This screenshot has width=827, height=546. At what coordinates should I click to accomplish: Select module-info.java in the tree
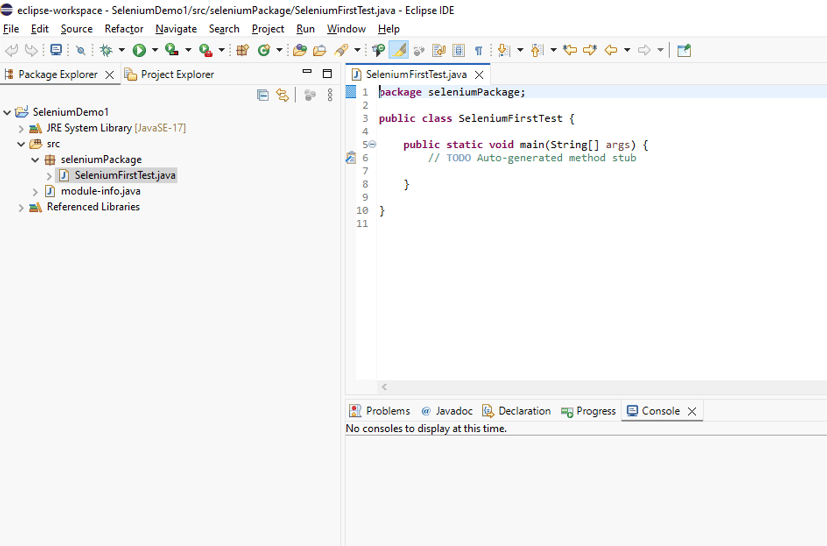click(x=100, y=191)
